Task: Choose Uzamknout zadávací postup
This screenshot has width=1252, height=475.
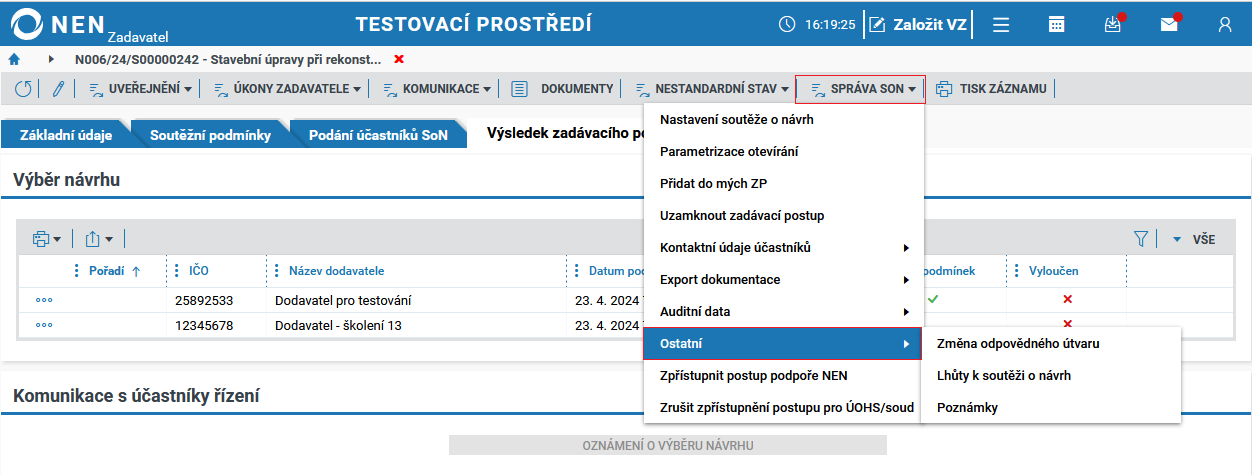Action: point(783,215)
